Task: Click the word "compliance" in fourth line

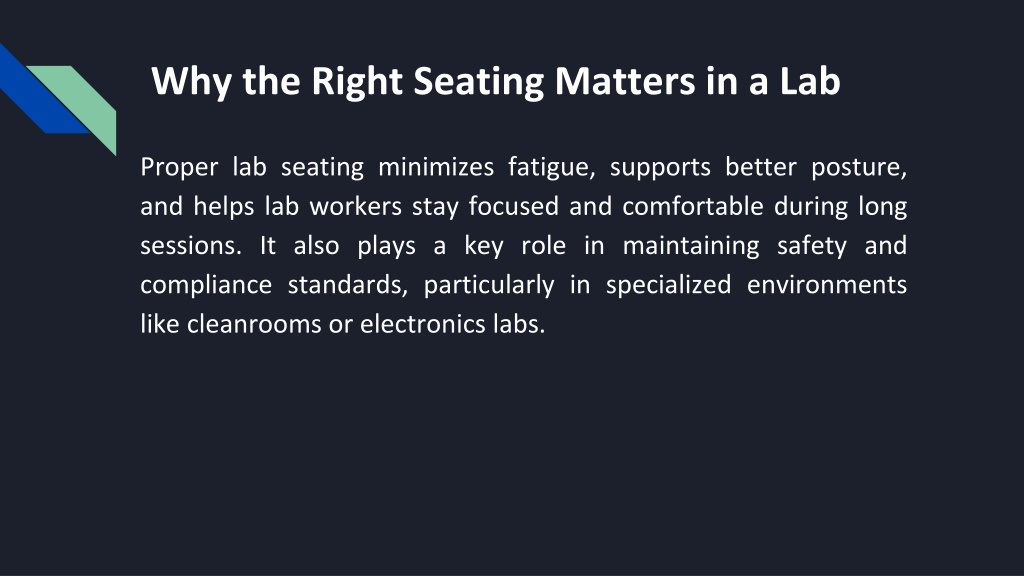Action: [206, 286]
